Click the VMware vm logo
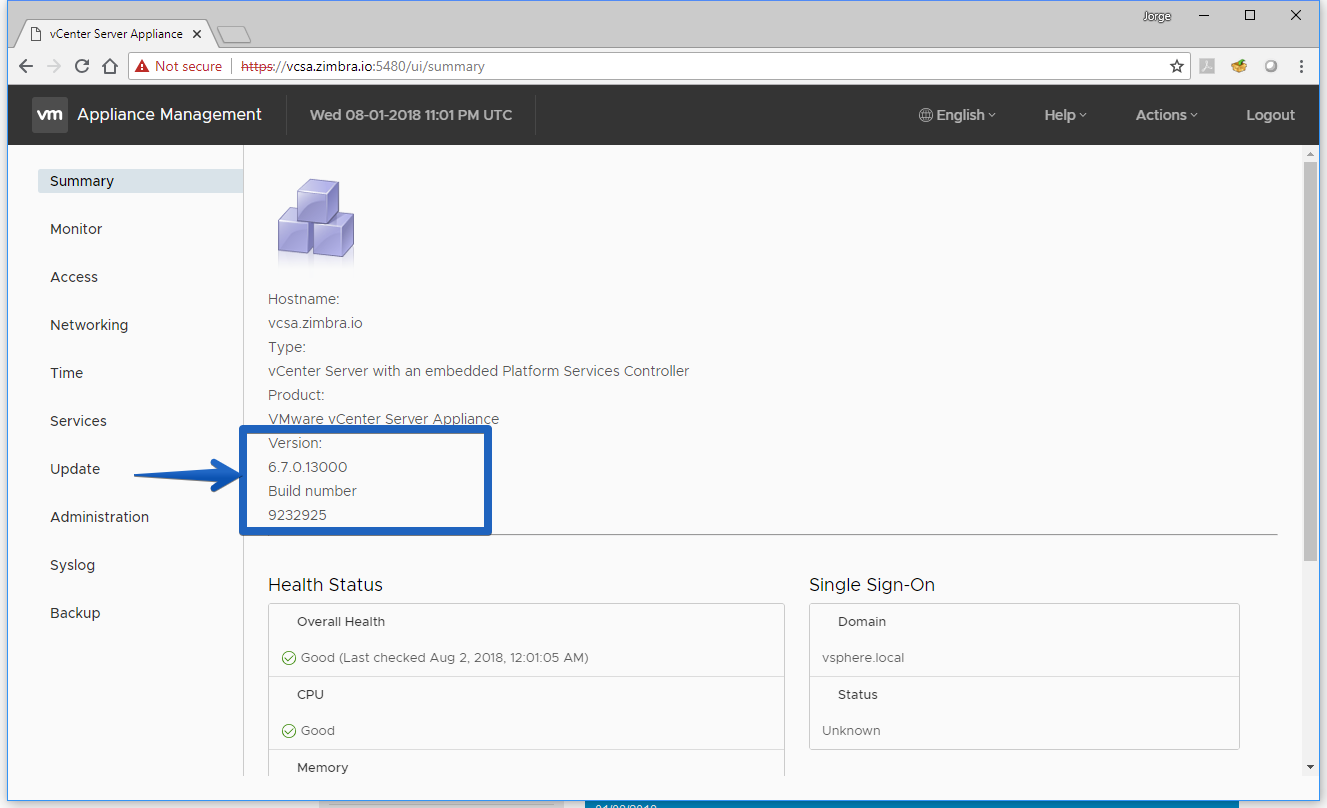This screenshot has height=808, width=1327. (x=50, y=114)
